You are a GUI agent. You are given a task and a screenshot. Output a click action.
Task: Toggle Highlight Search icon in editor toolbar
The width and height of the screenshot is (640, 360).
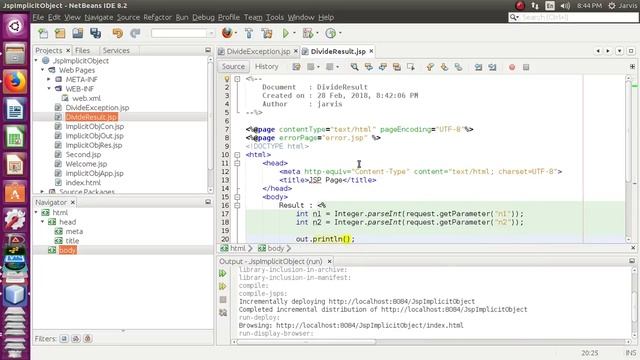(x=396, y=67)
